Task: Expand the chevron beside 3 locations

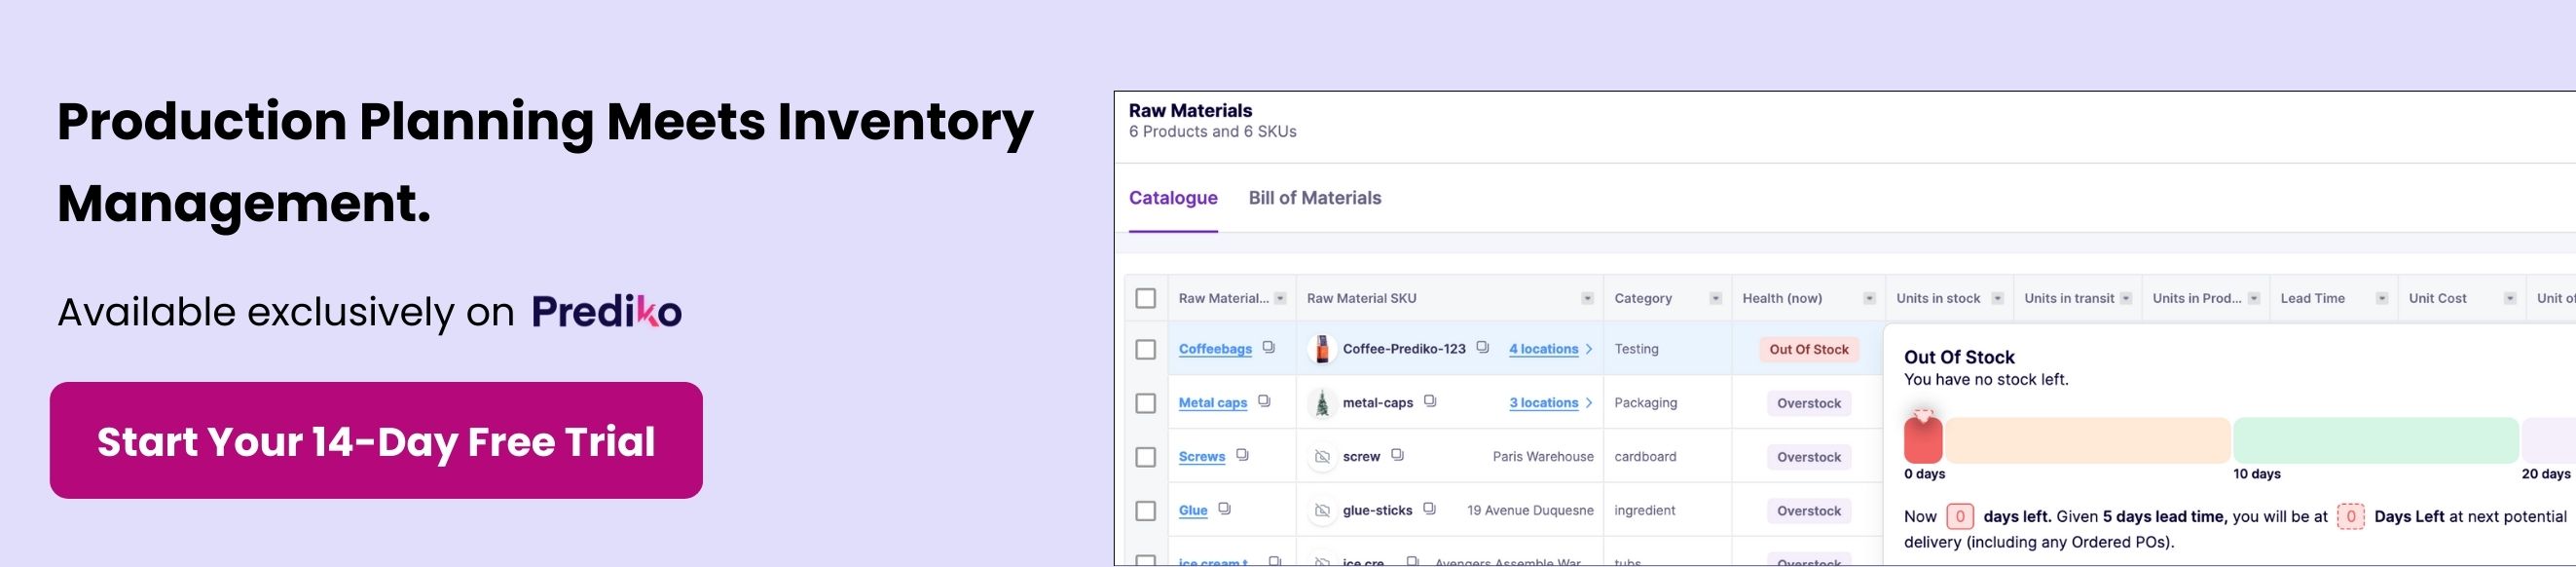Action: pos(1589,403)
